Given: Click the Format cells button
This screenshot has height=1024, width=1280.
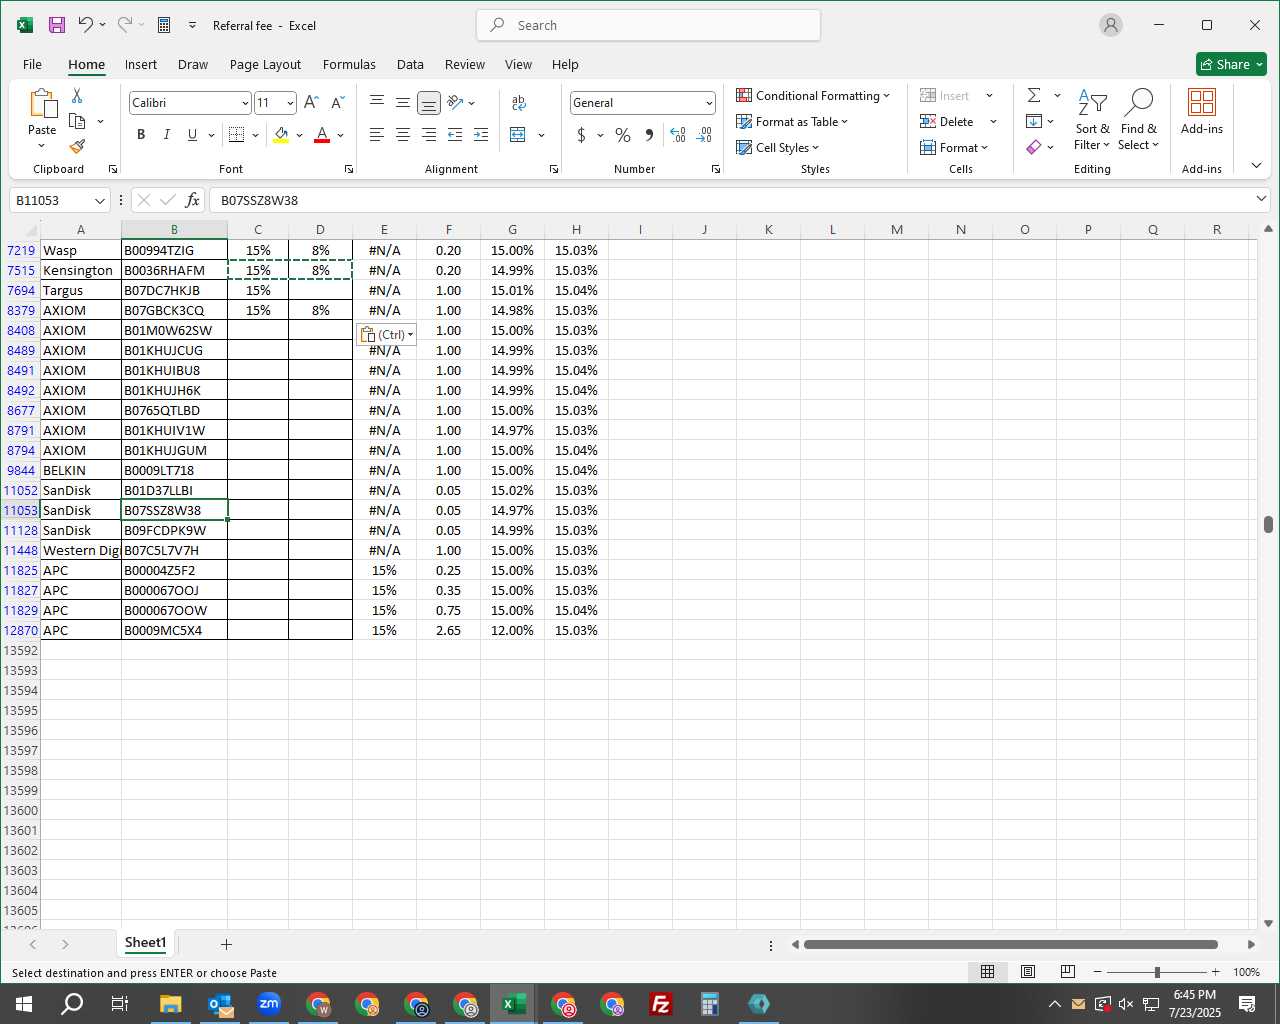Looking at the screenshot, I should (954, 147).
